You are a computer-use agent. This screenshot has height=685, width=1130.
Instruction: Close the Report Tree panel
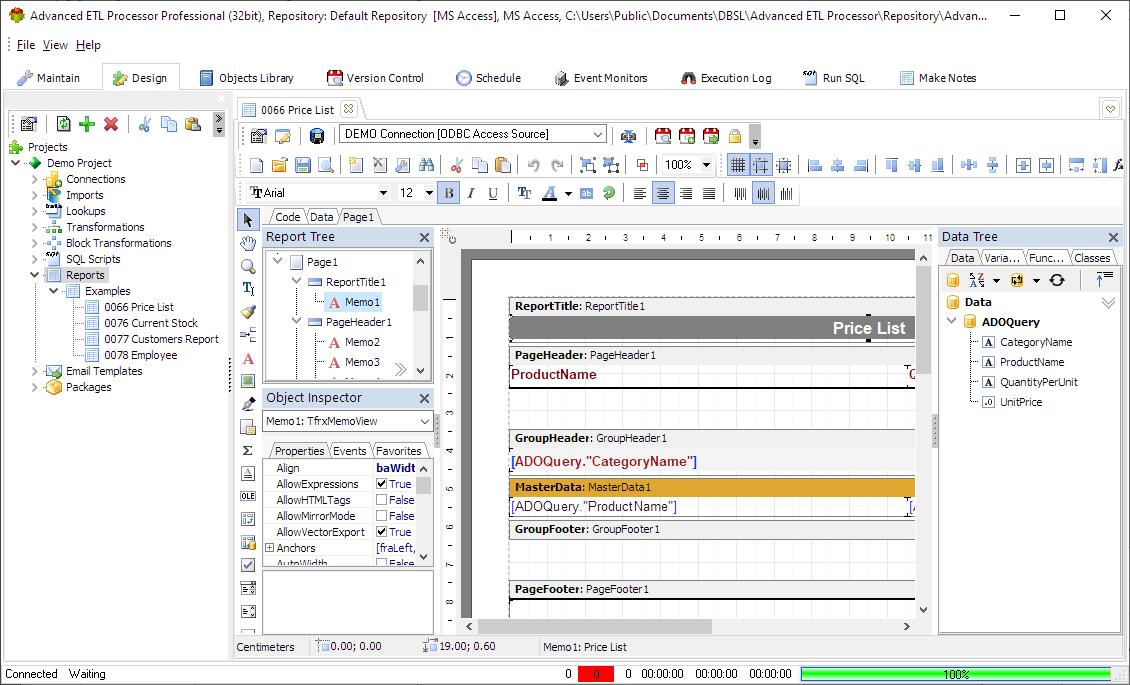[x=424, y=237]
